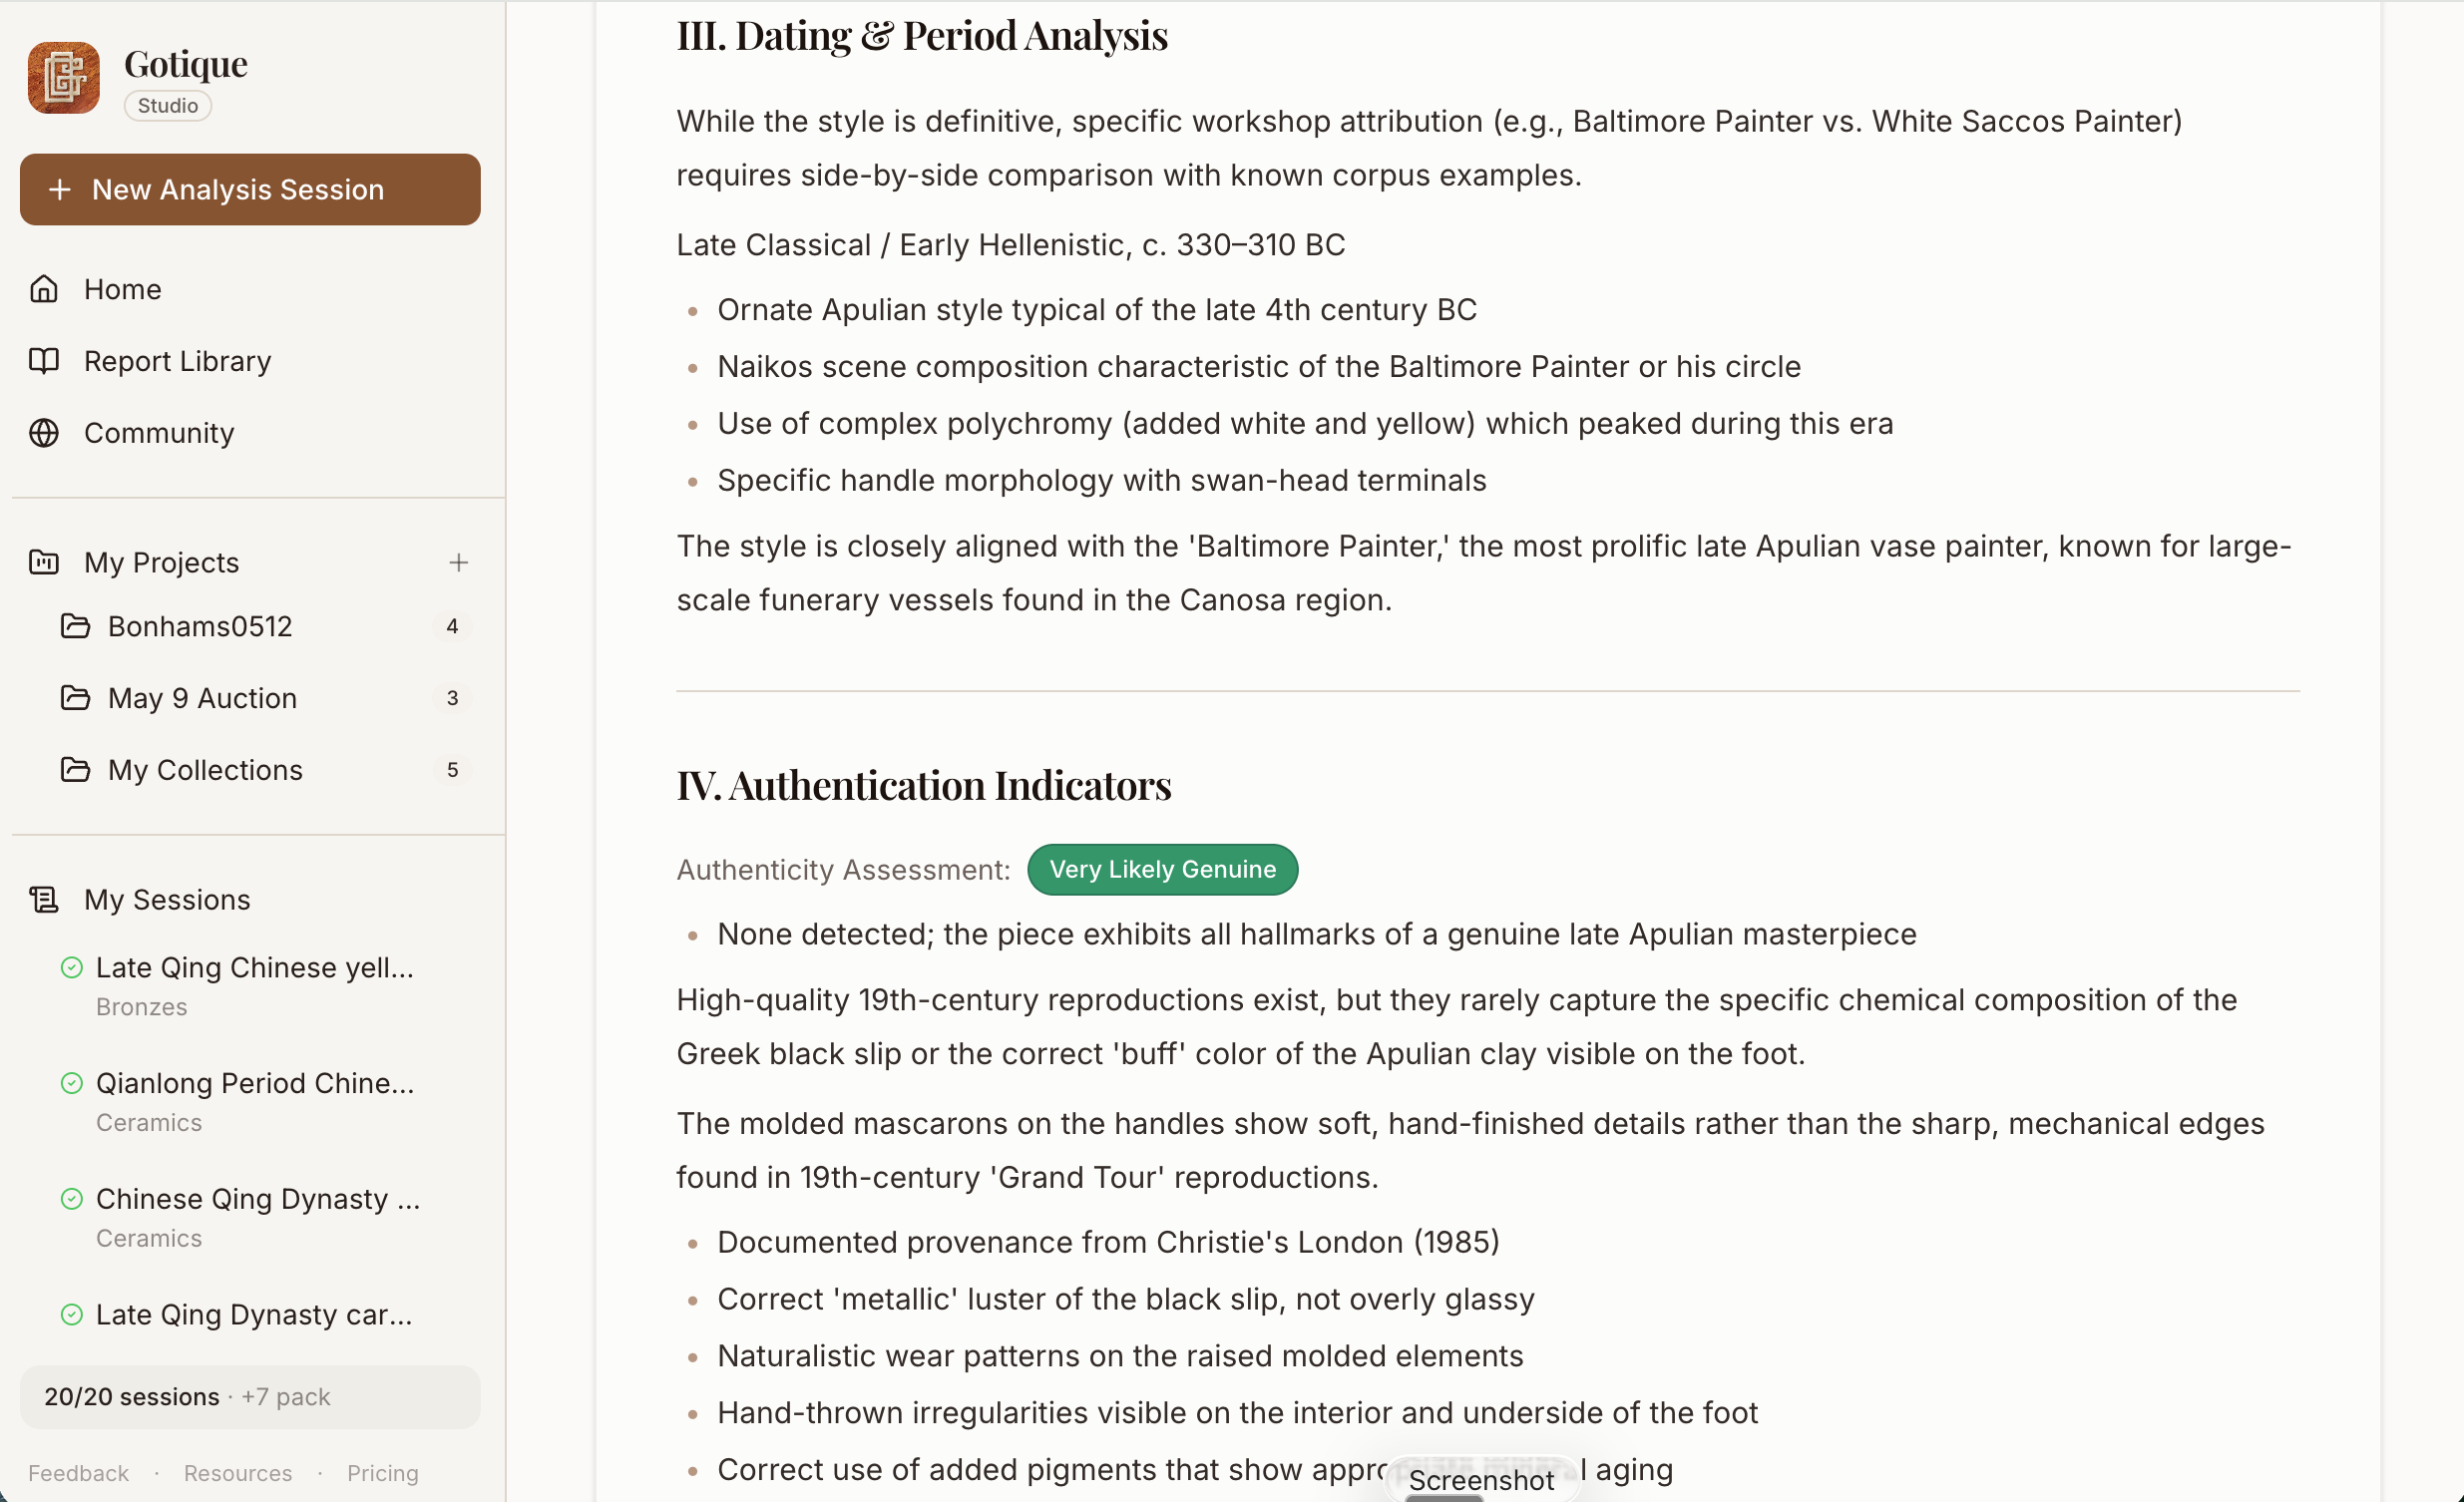Image resolution: width=2464 pixels, height=1502 pixels.
Task: Click green check beside Qianlong Period session
Action: point(71,1083)
